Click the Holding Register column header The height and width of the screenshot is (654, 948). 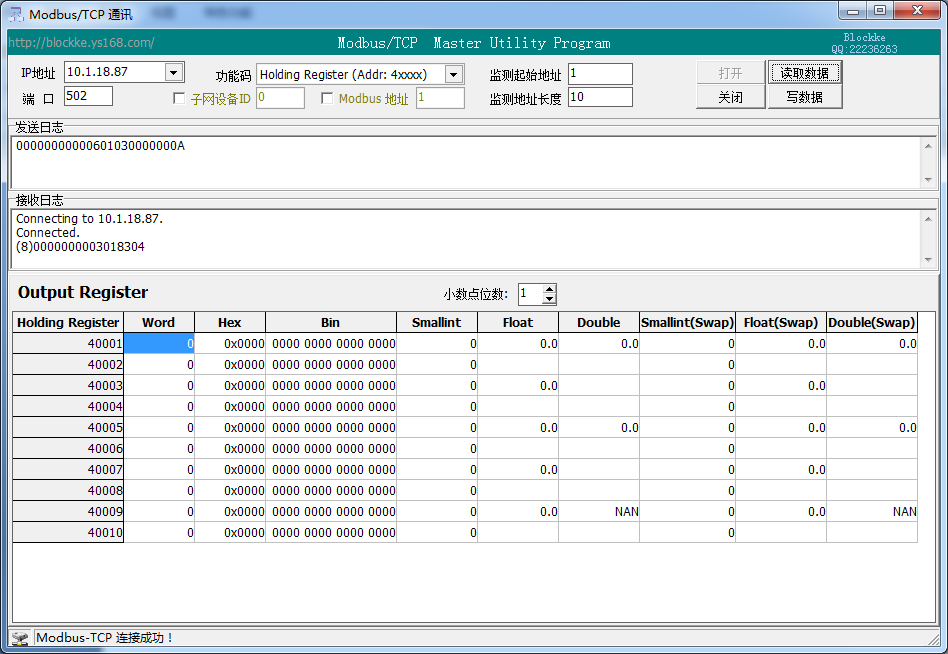pyautogui.click(x=68, y=322)
